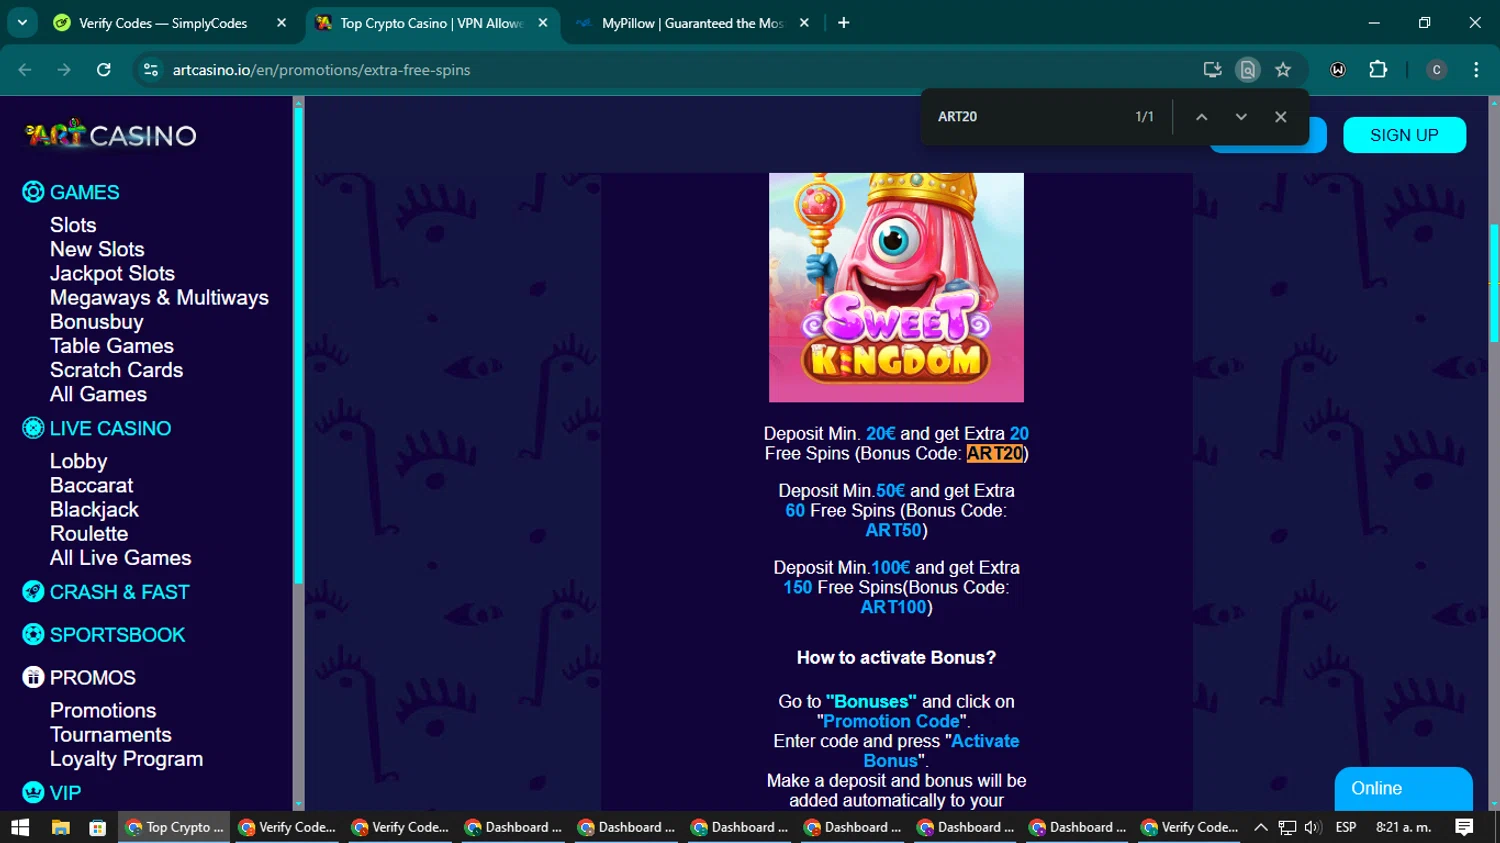1500x843 pixels.
Task: Click the volume icon in system tray
Action: 1313,827
